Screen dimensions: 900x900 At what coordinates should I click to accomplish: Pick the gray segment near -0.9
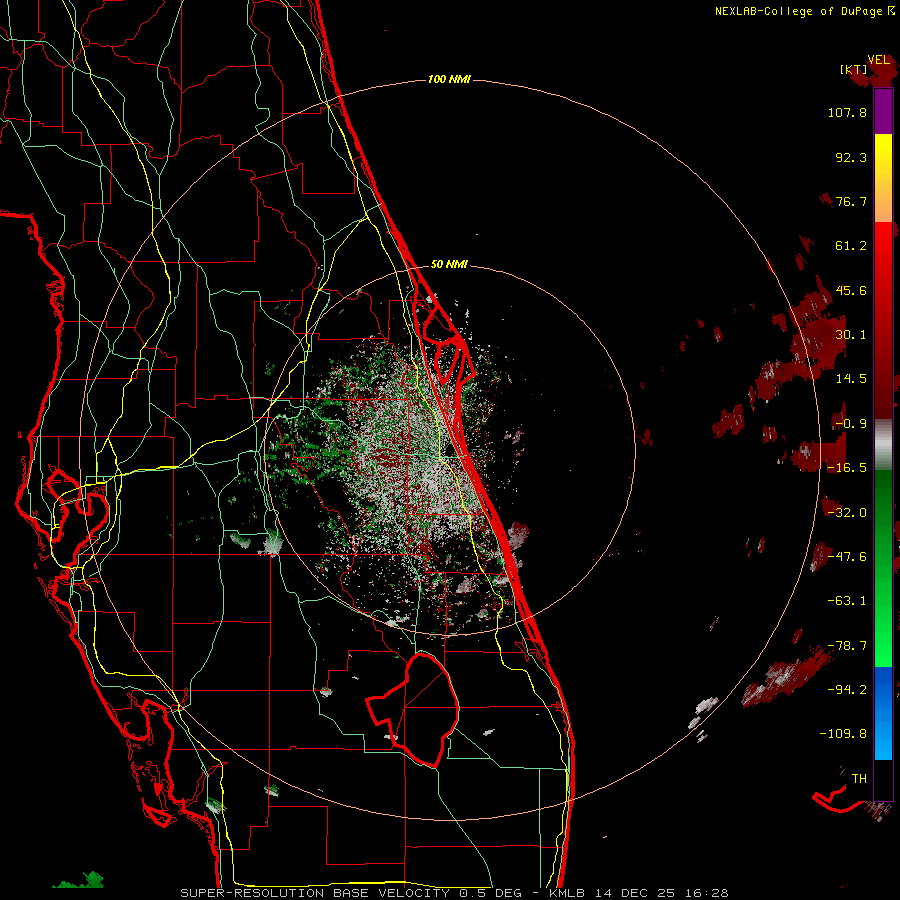coord(883,445)
